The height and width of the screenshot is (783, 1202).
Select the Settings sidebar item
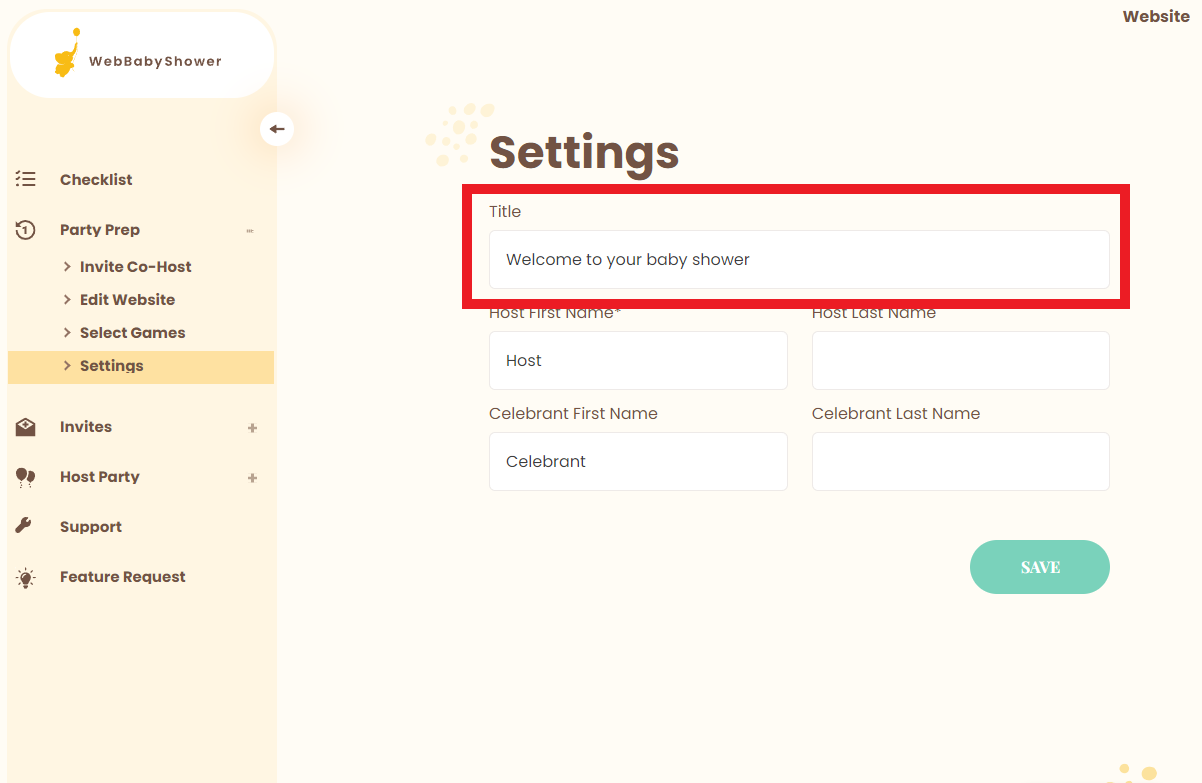point(111,366)
